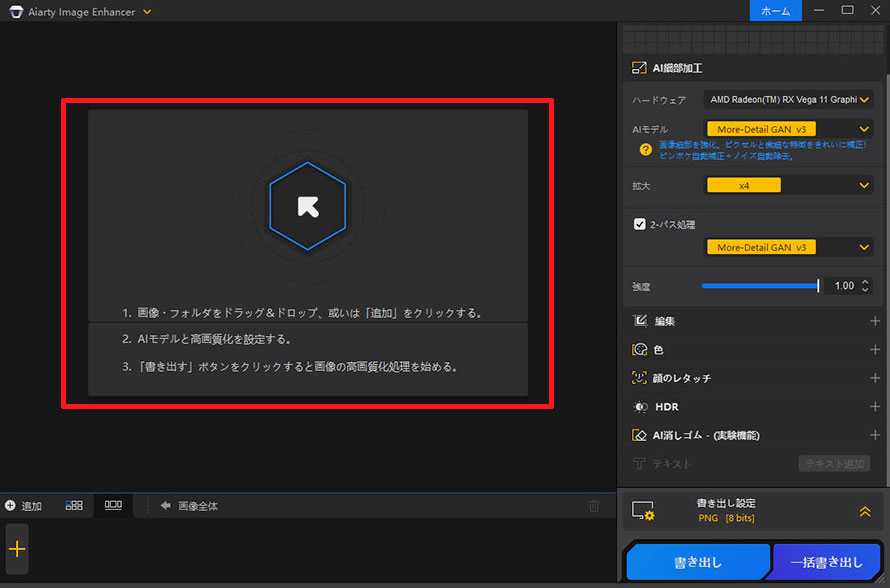Click the 強度 value stepper arrows

pyautogui.click(x=865, y=285)
